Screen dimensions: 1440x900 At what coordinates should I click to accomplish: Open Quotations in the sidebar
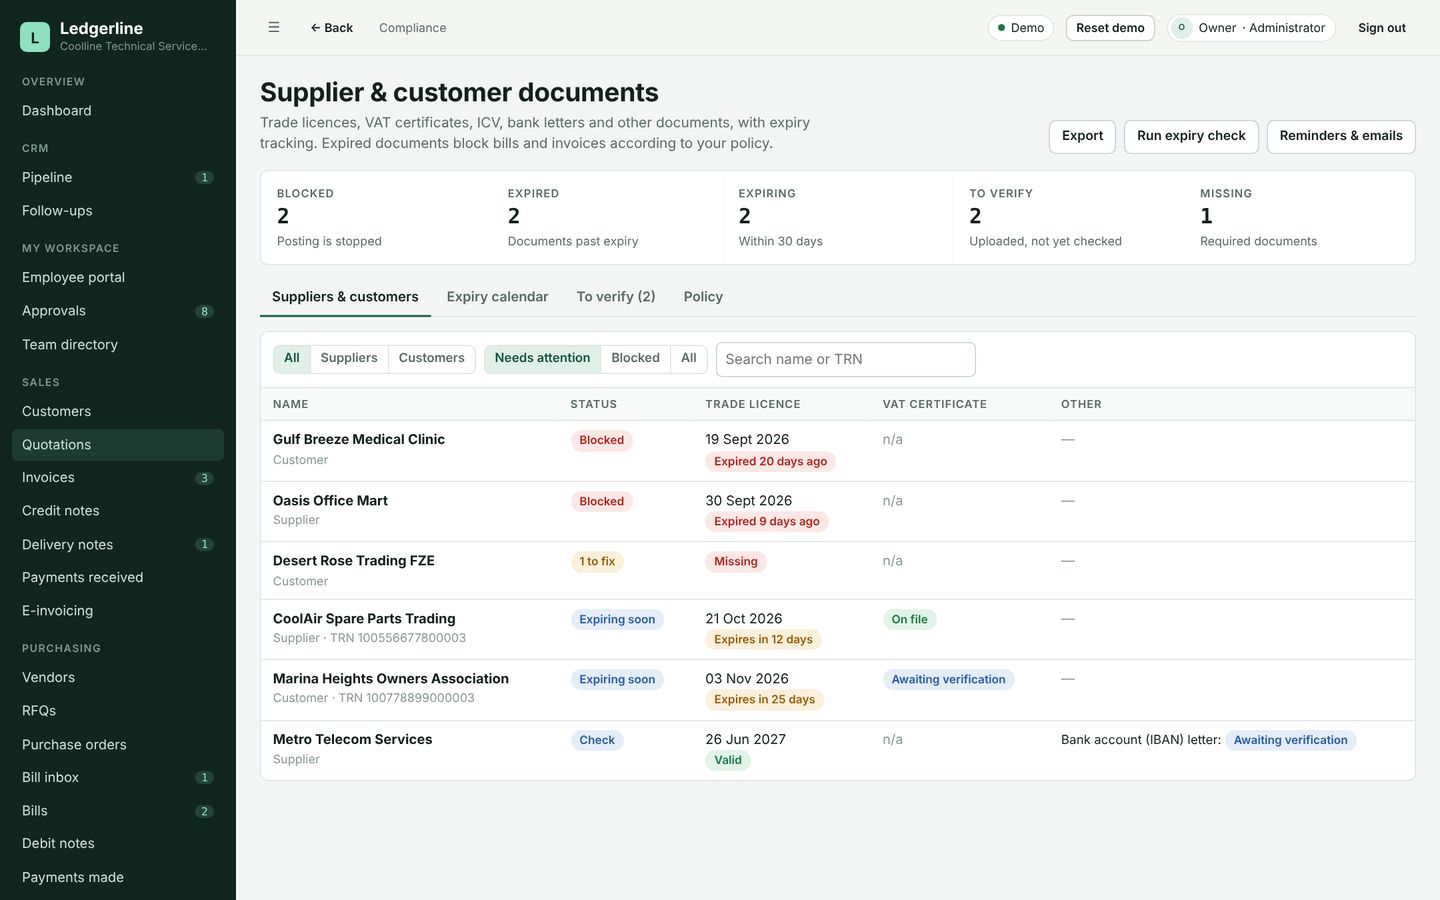point(118,445)
